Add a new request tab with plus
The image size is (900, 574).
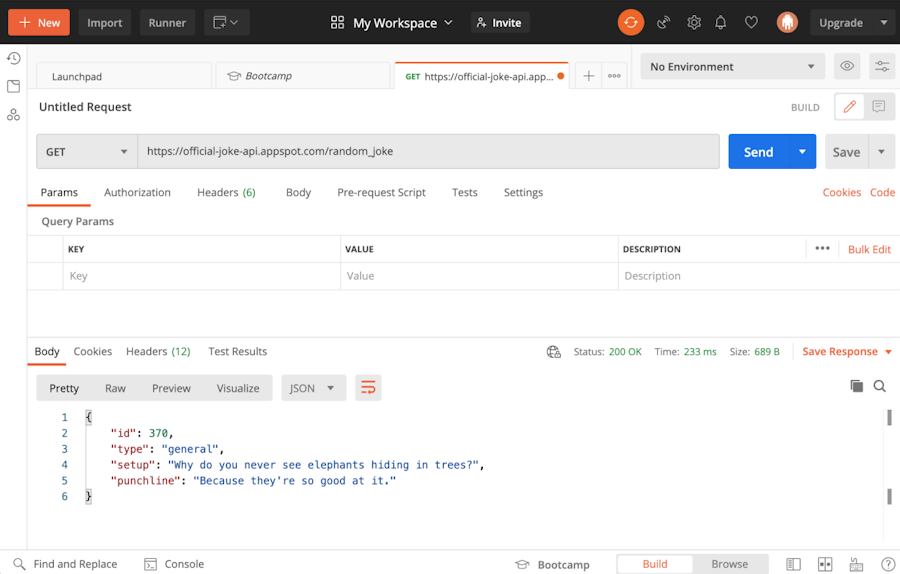588,76
